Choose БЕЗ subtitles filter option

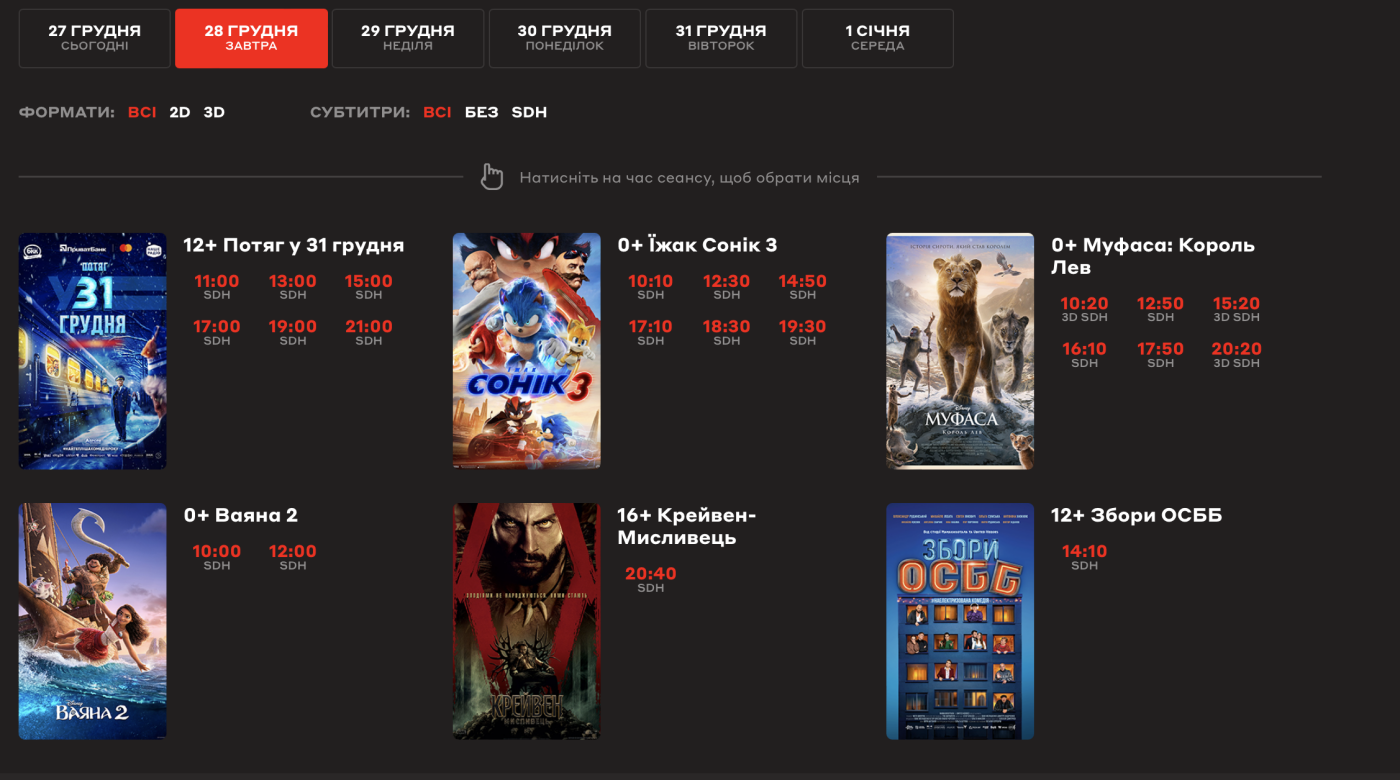(x=481, y=113)
